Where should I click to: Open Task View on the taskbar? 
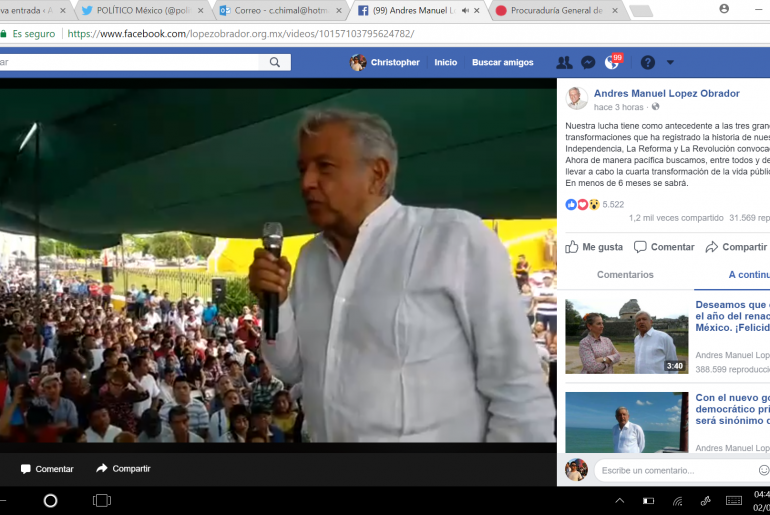coord(102,500)
